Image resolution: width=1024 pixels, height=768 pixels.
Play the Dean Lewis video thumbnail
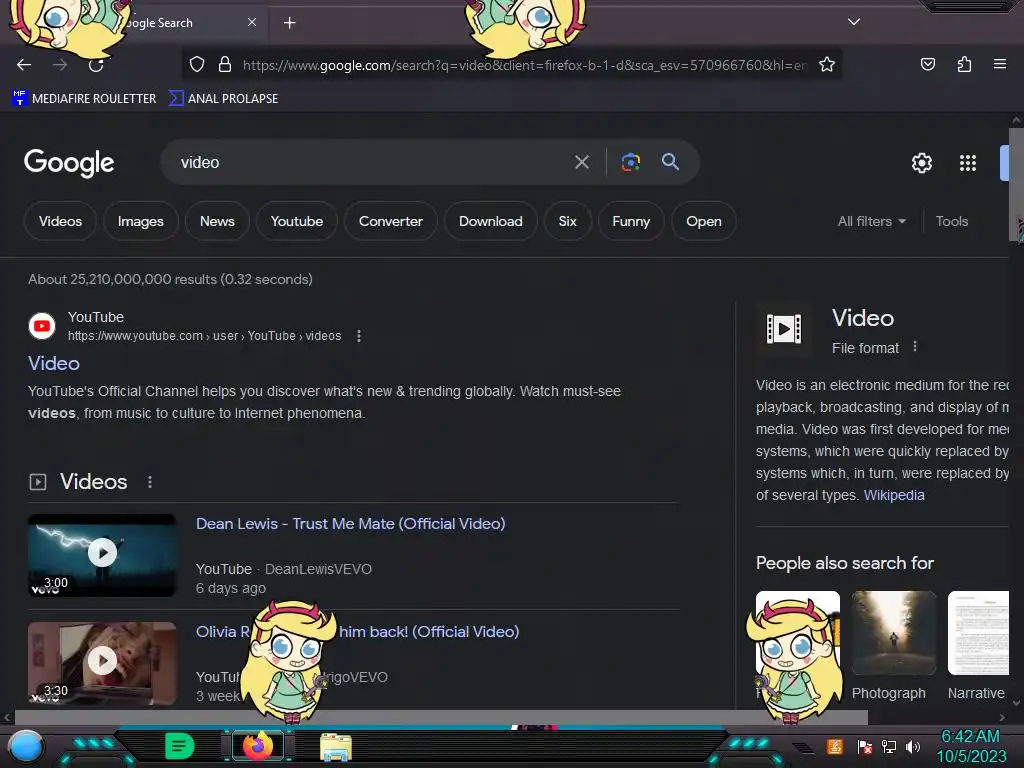pyautogui.click(x=102, y=555)
